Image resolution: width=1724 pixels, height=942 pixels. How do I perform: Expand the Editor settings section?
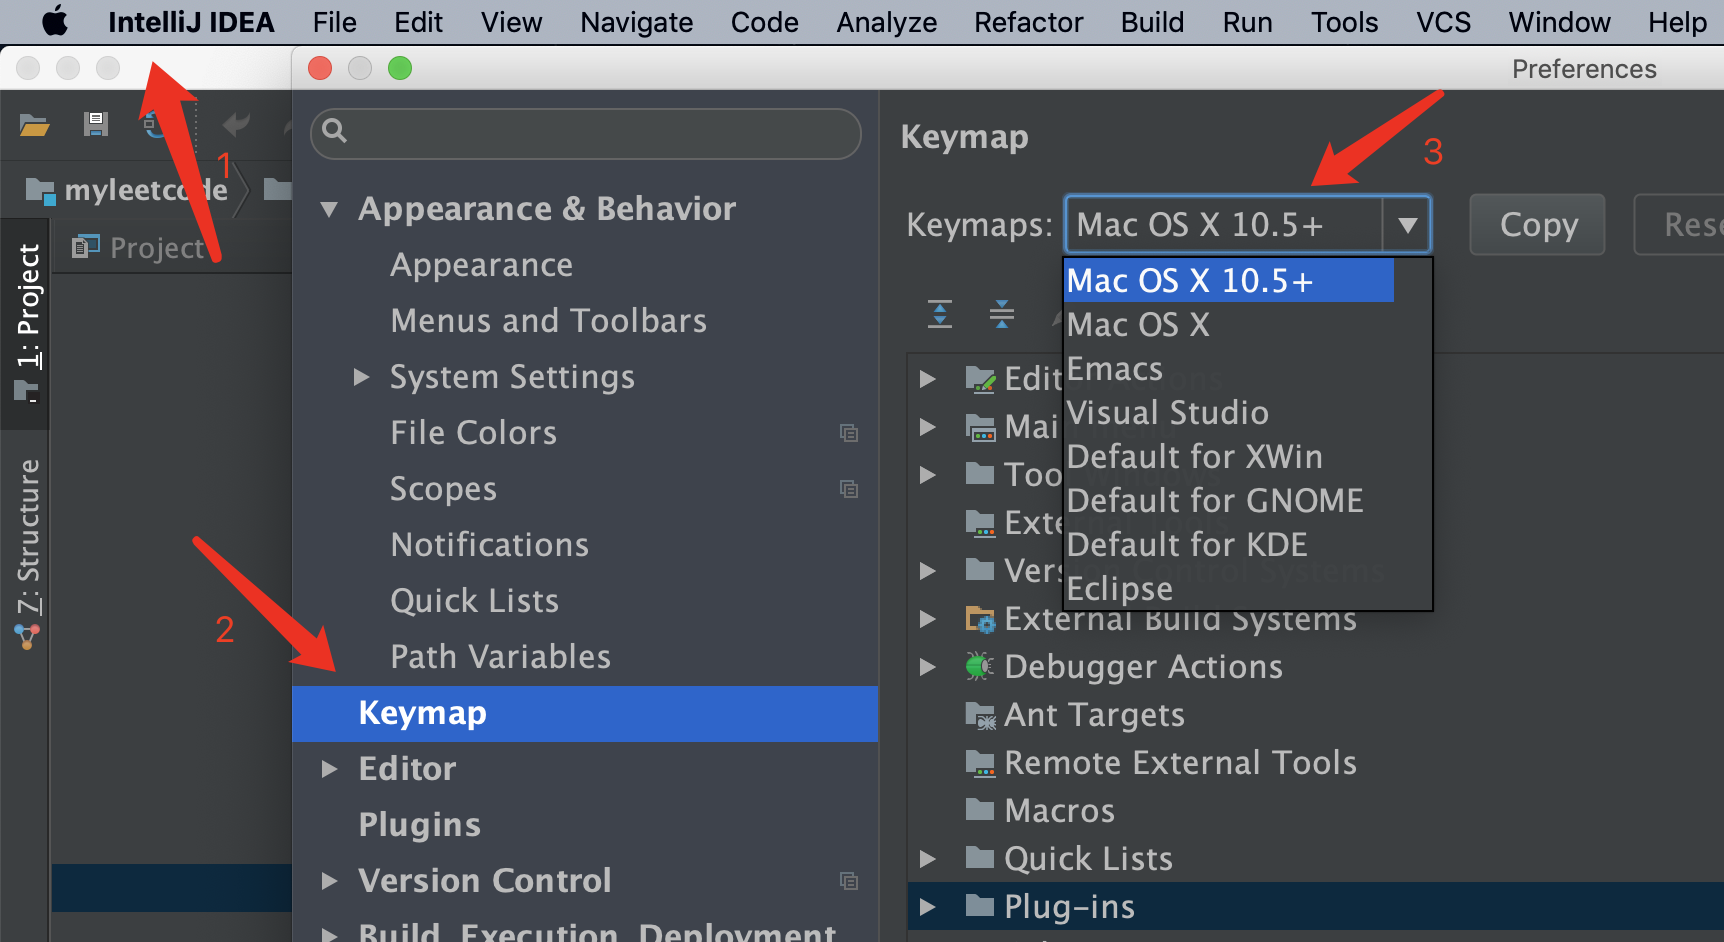coord(329,769)
